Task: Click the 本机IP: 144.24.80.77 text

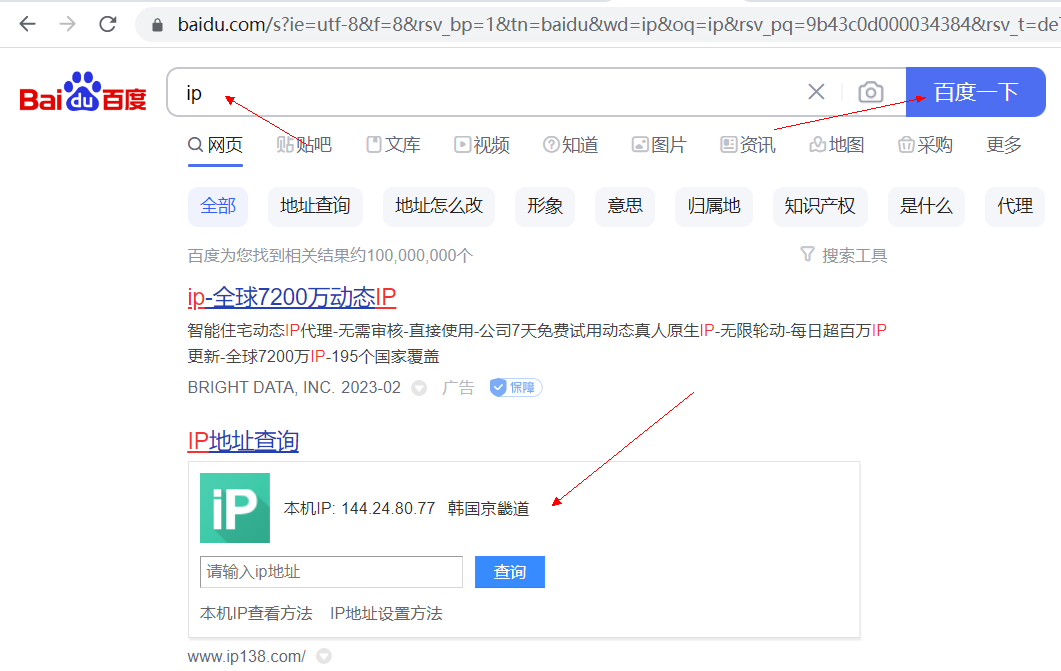Action: (x=359, y=509)
